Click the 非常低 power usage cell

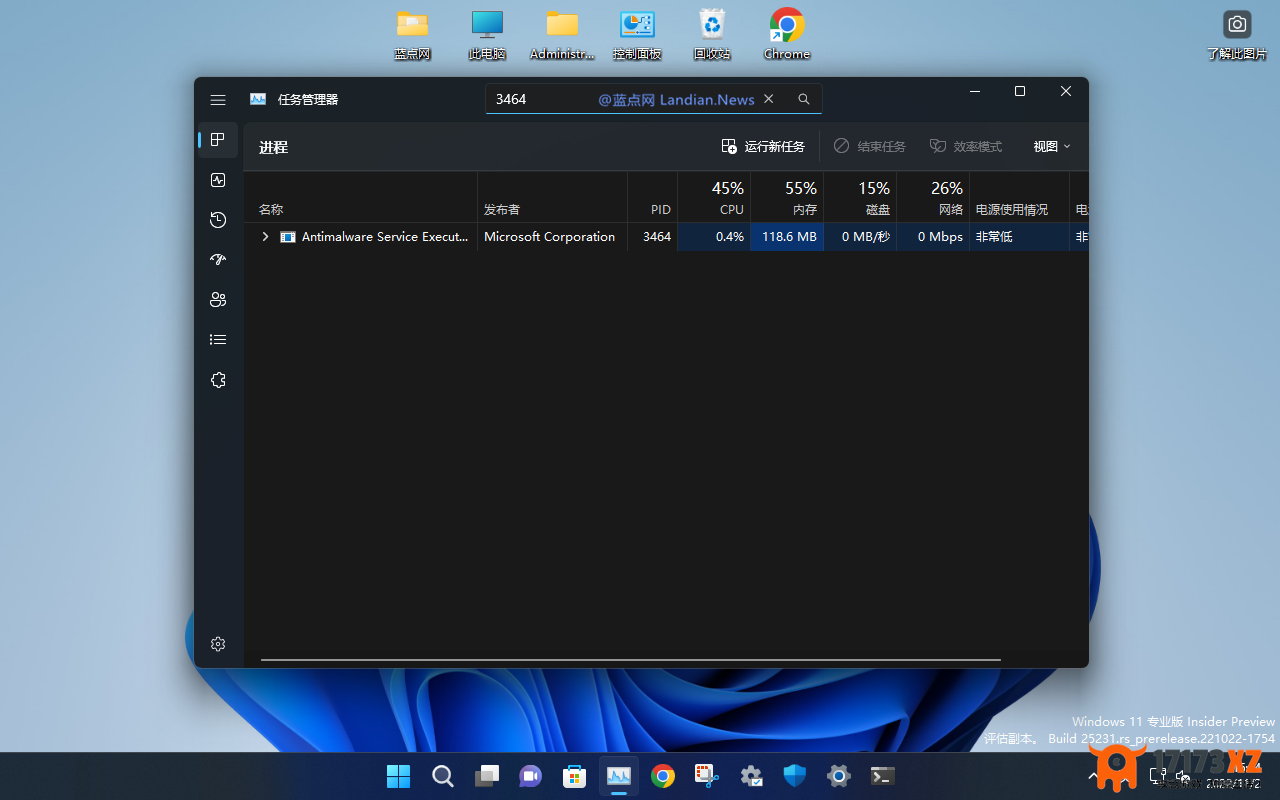[1019, 237]
